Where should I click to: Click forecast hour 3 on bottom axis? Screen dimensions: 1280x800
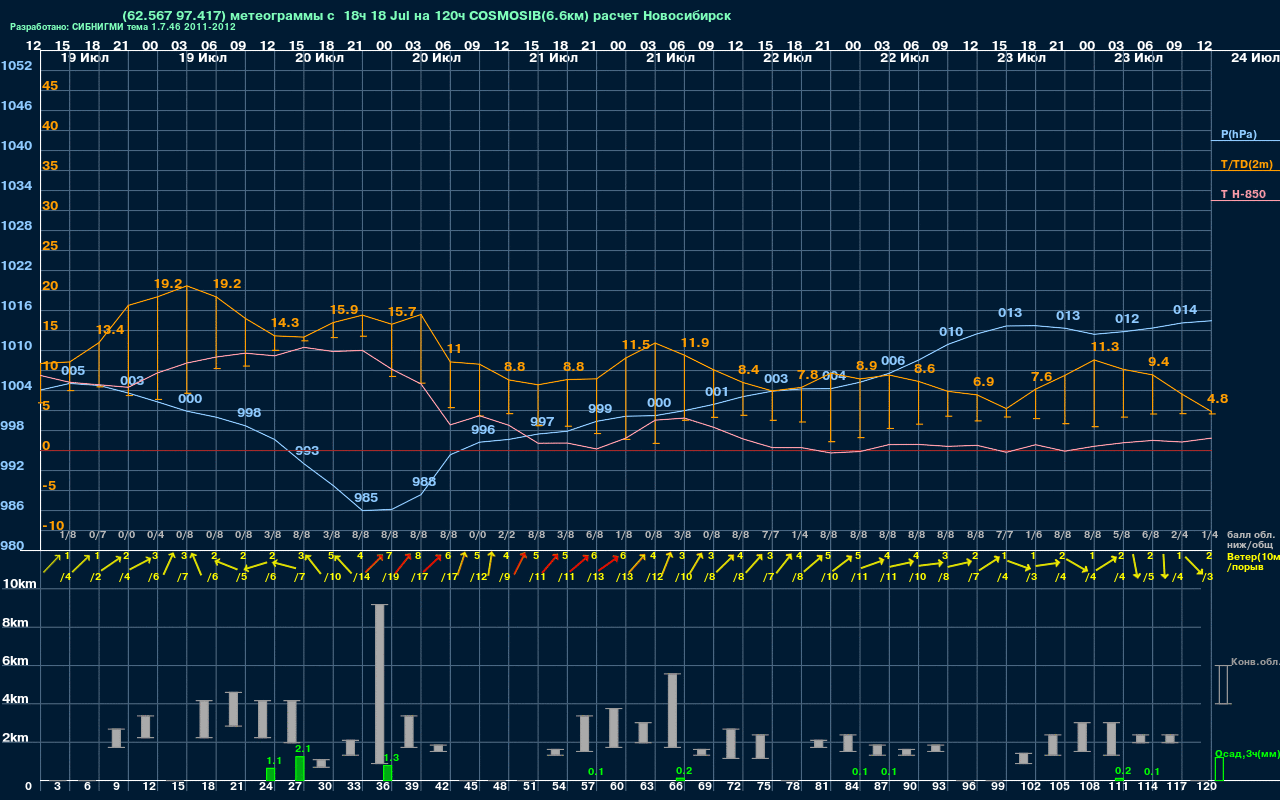click(x=57, y=787)
